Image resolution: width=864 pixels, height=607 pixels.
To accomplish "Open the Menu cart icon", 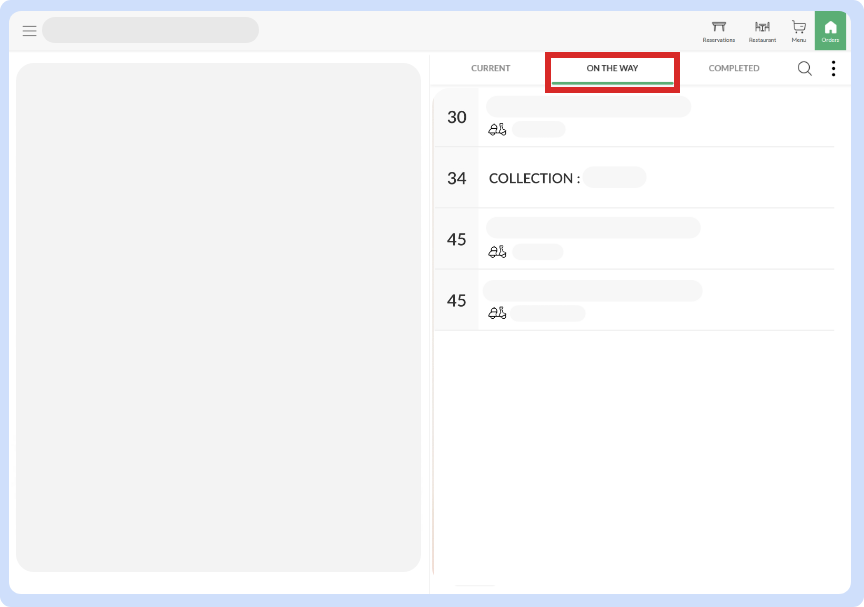I will click(x=799, y=29).
